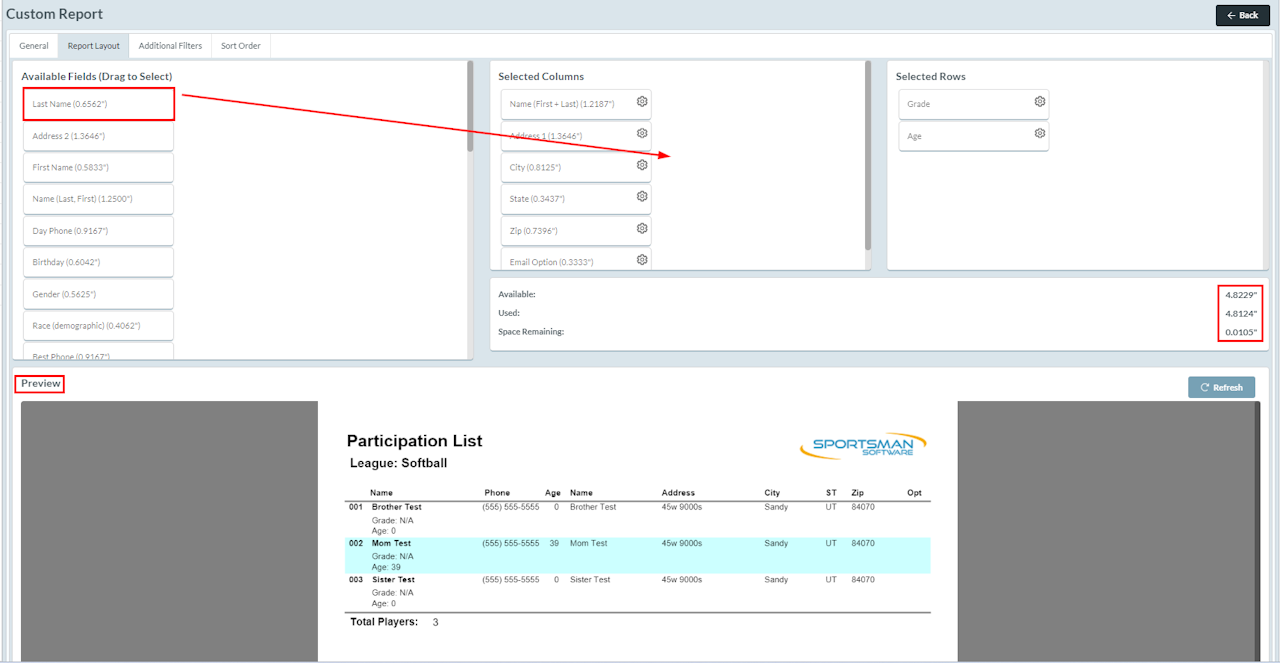This screenshot has width=1280, height=663.
Task: Click the Age selected row card
Action: pos(974,136)
